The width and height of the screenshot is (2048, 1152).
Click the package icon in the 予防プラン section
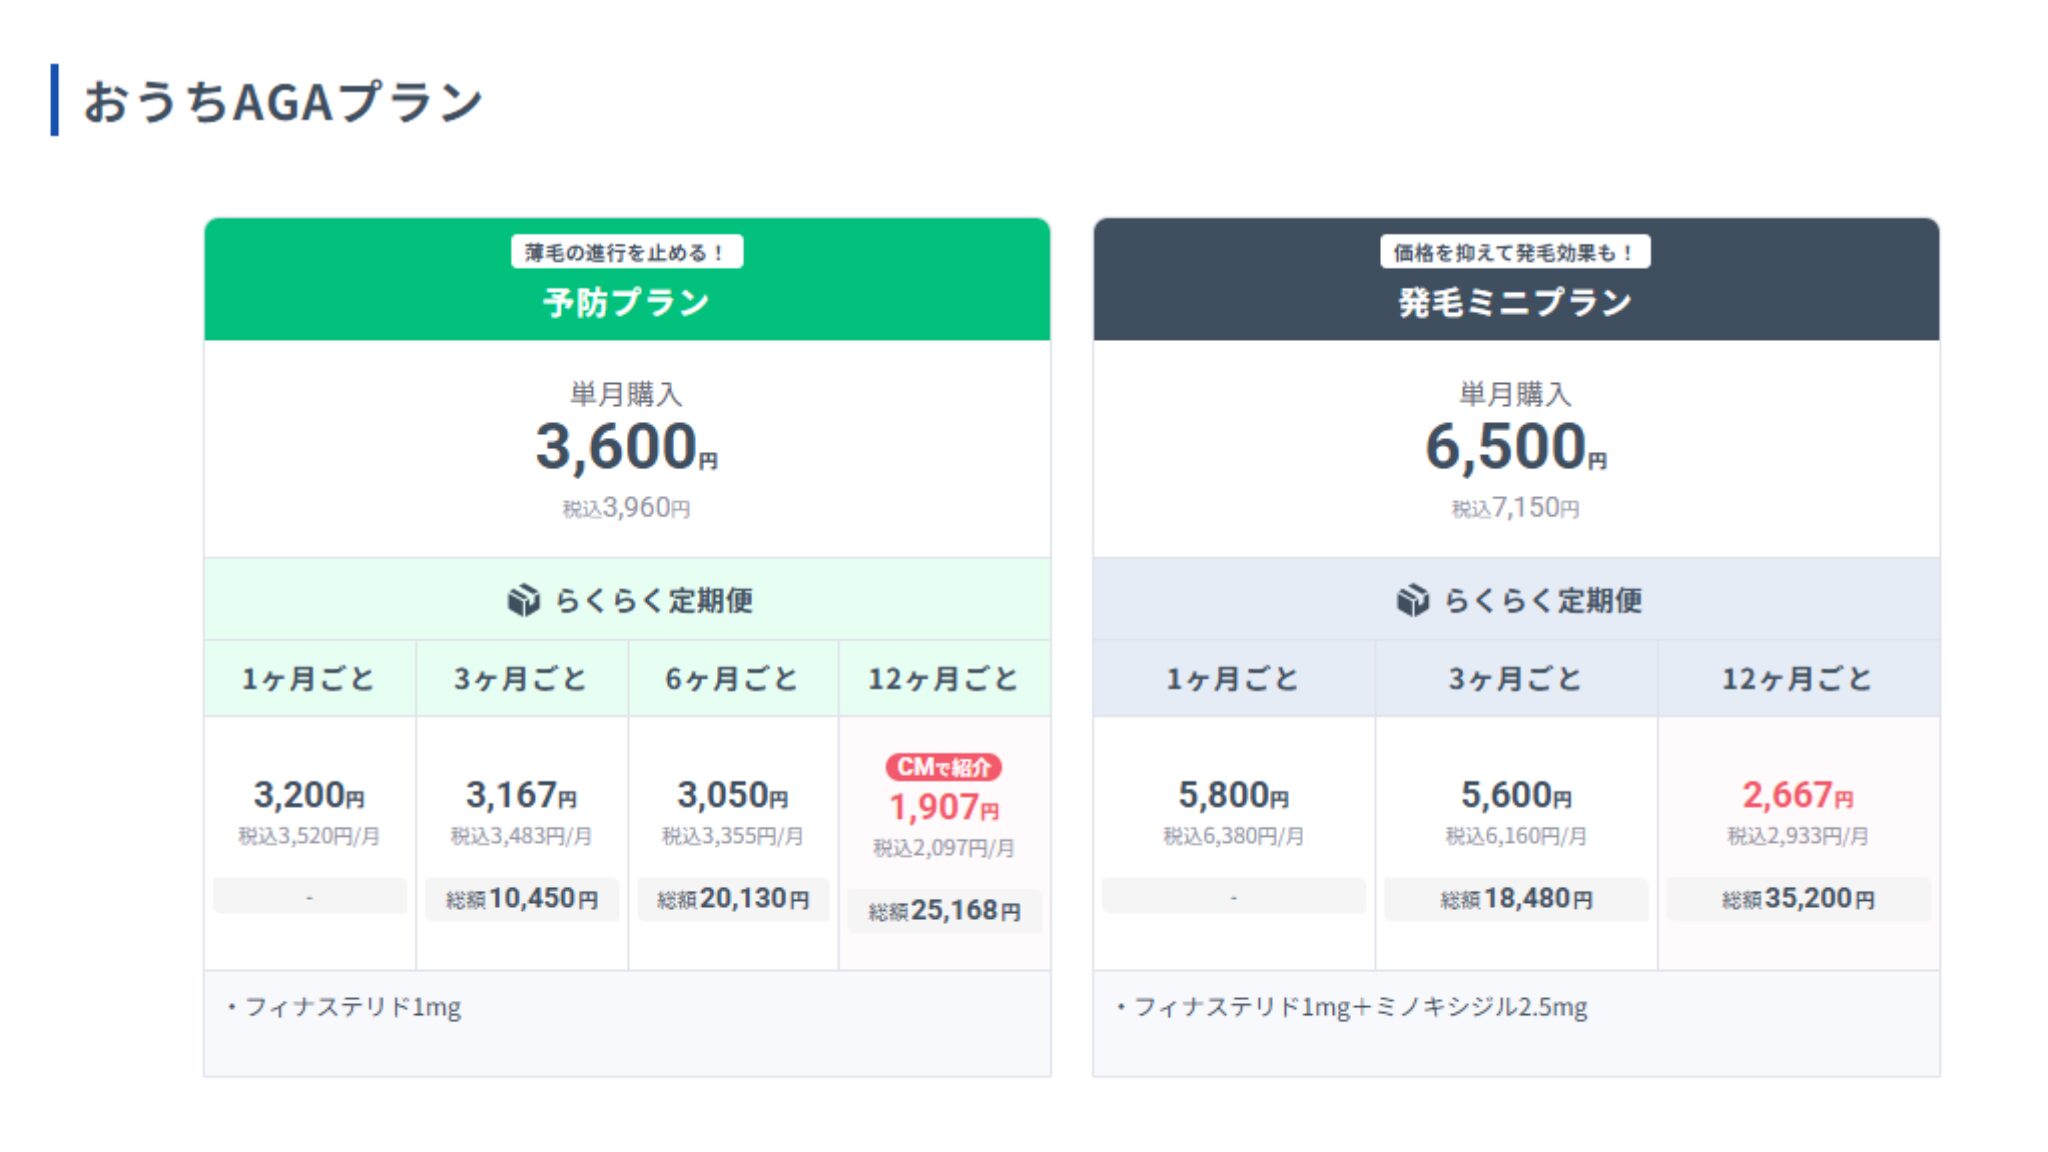(x=523, y=600)
